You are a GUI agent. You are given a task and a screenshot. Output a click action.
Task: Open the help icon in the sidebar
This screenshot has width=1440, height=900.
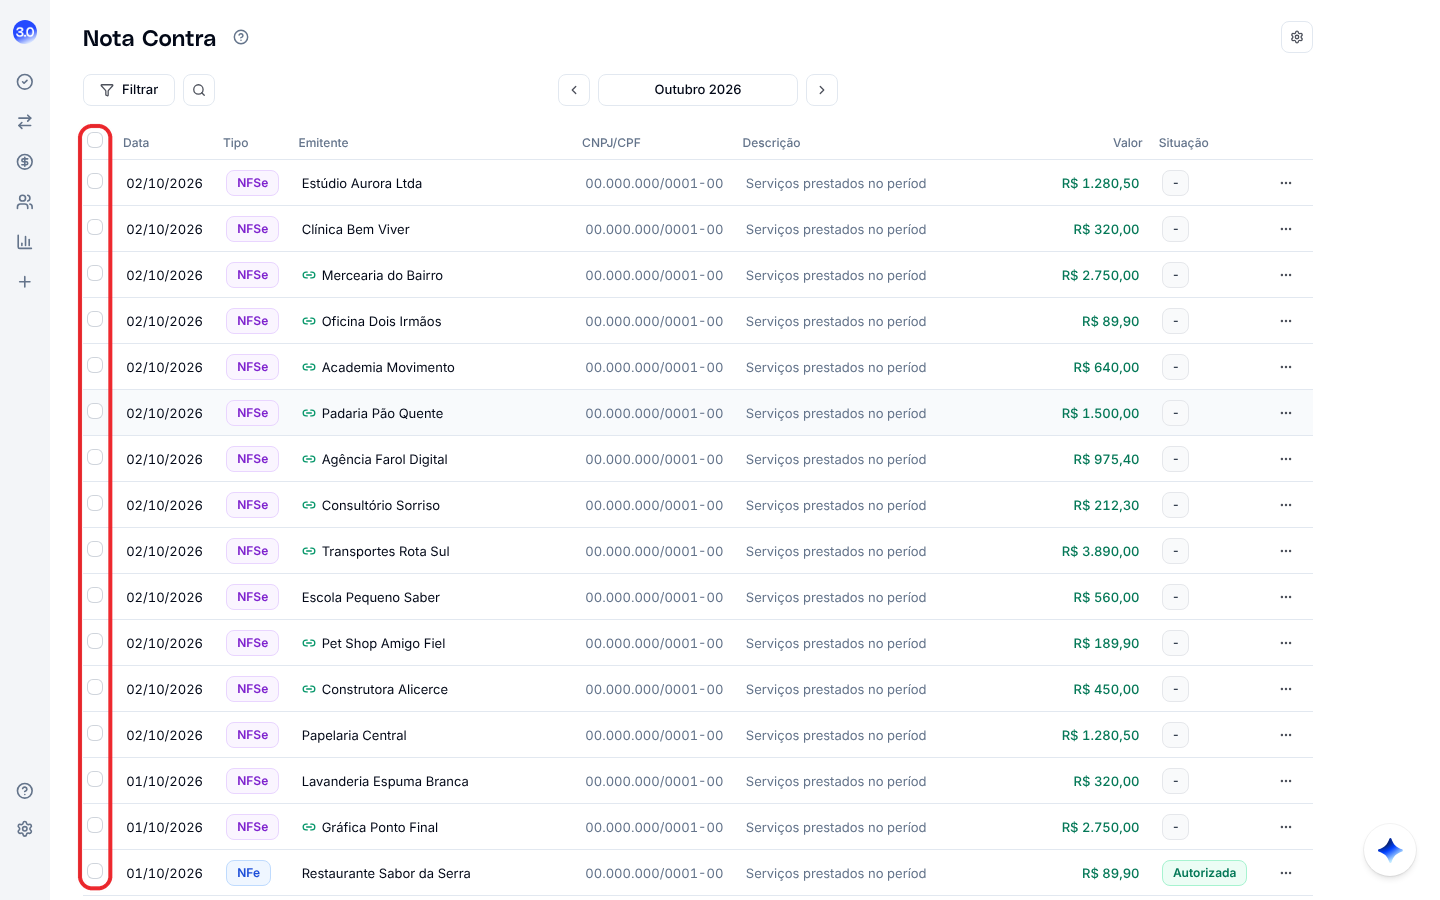[25, 791]
